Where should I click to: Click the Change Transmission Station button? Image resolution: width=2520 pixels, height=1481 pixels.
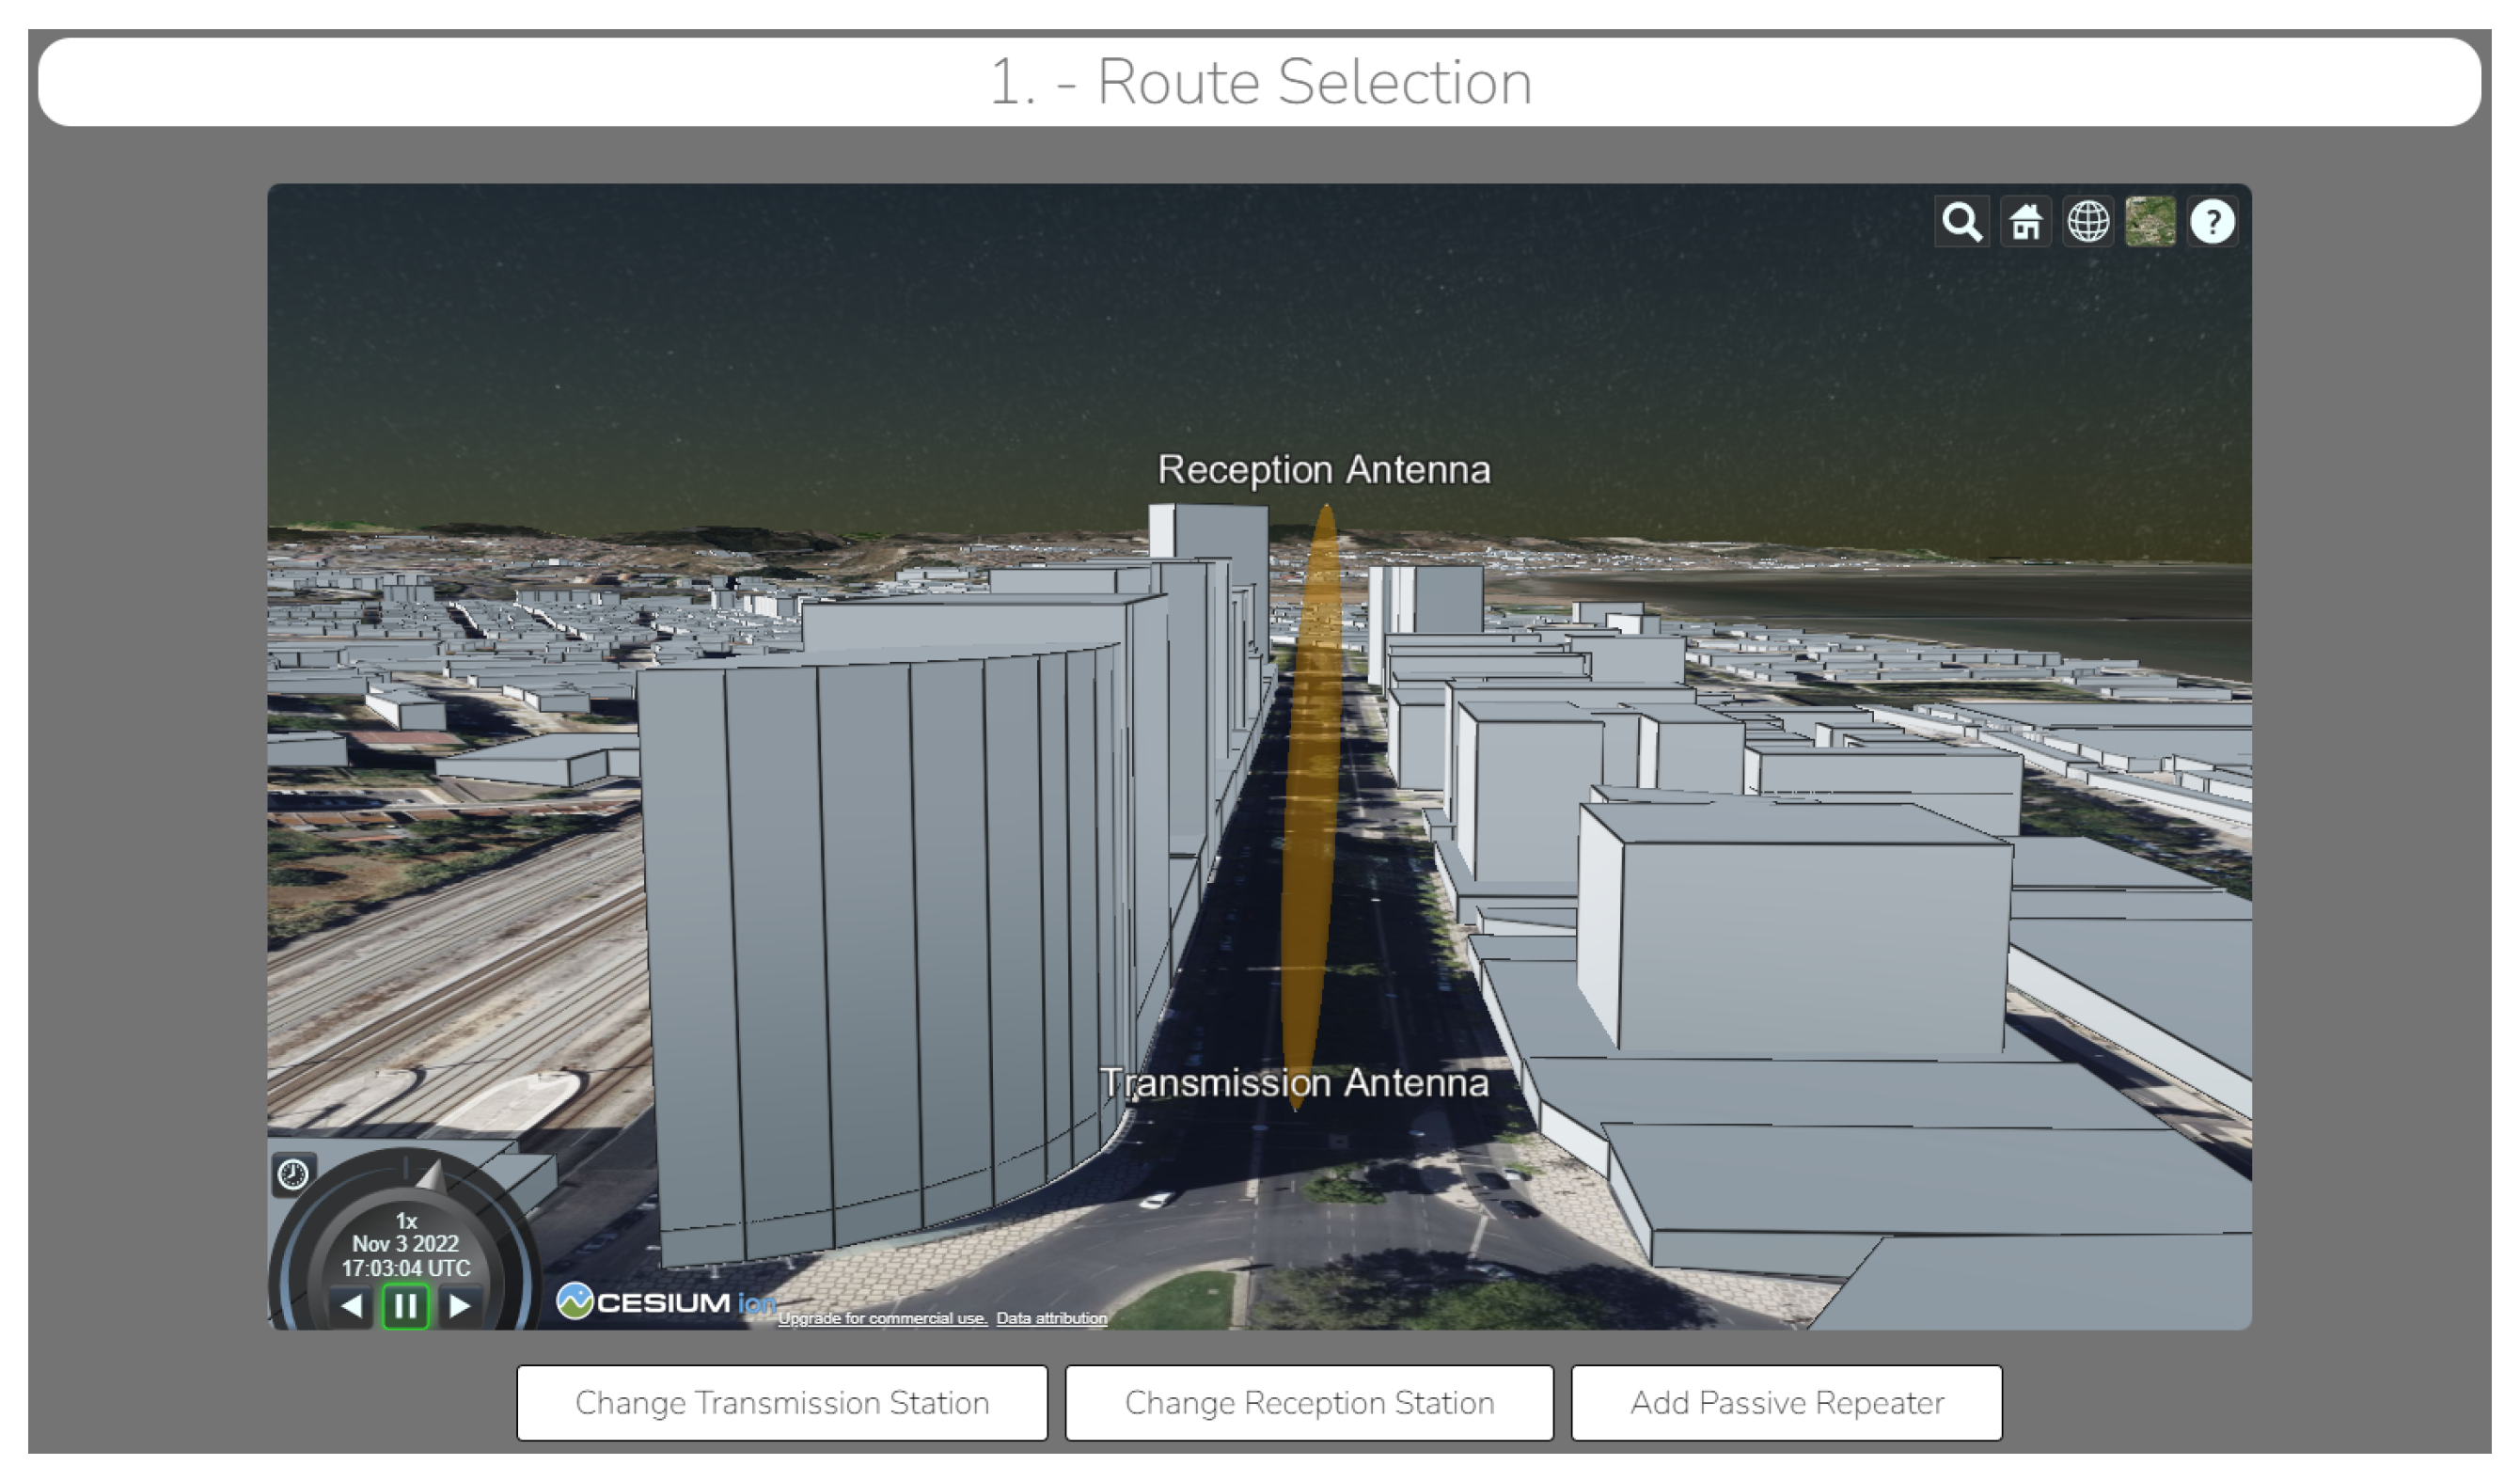tap(782, 1402)
